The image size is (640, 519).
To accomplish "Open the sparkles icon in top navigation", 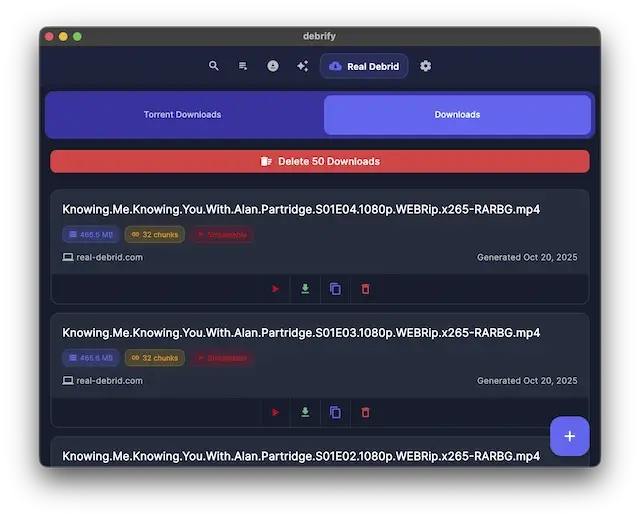I will click(302, 66).
